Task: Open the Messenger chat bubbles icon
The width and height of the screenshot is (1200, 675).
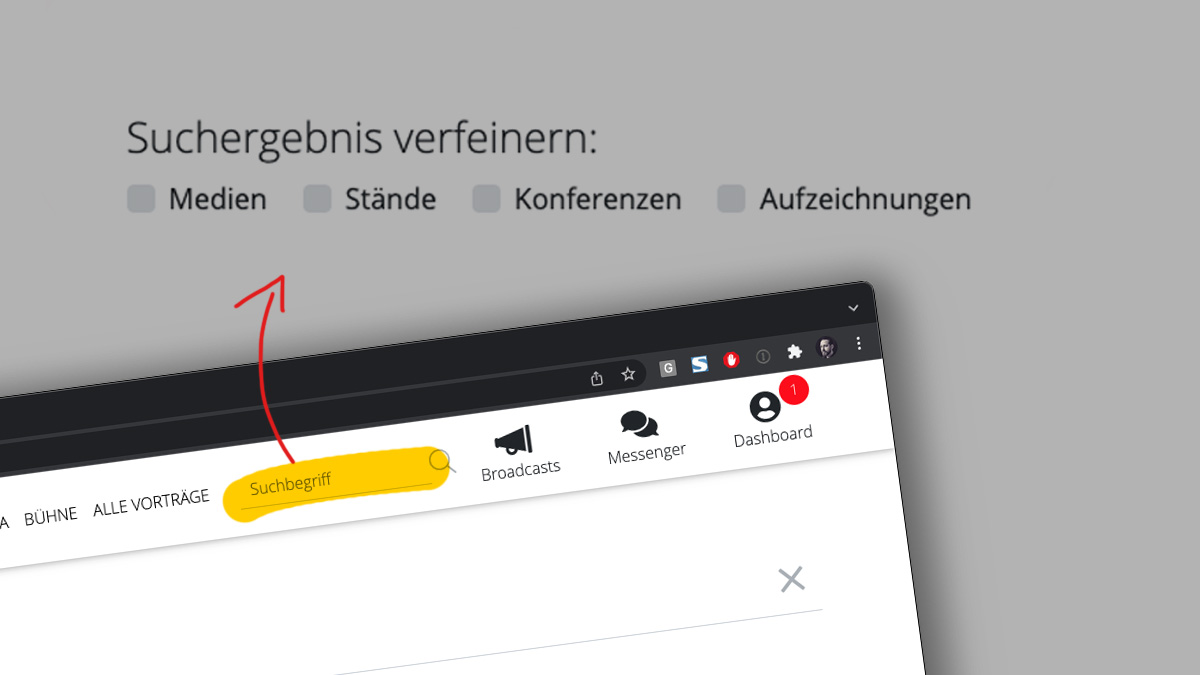Action: [640, 425]
